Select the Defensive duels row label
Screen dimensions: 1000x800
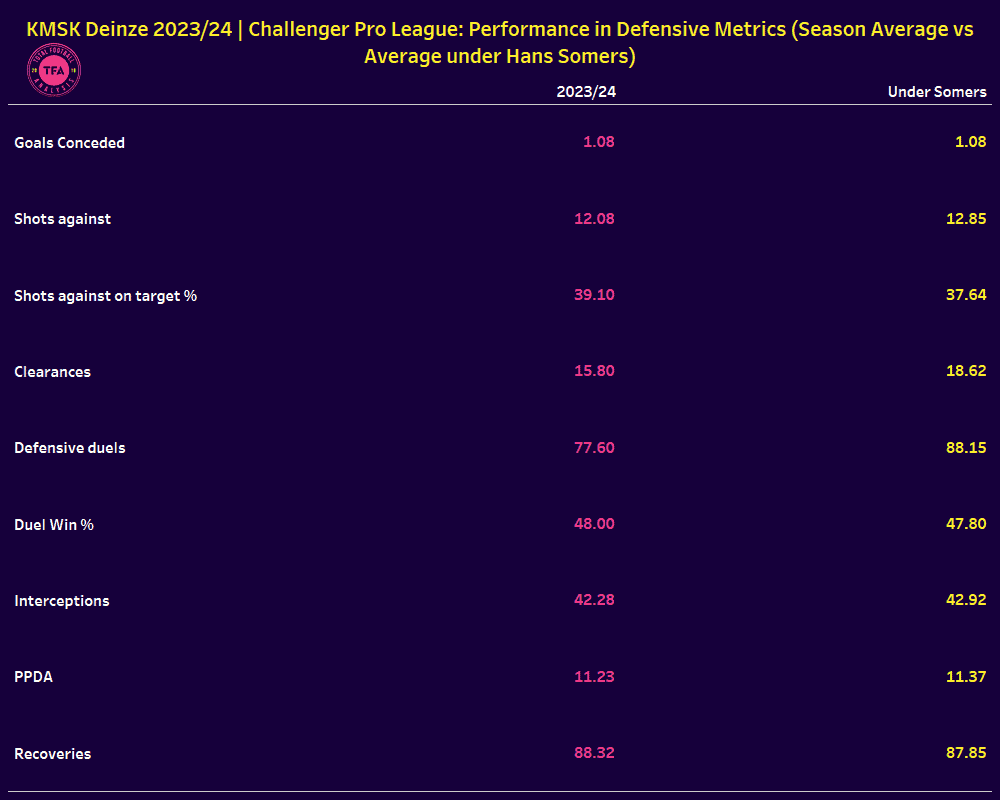(x=70, y=448)
